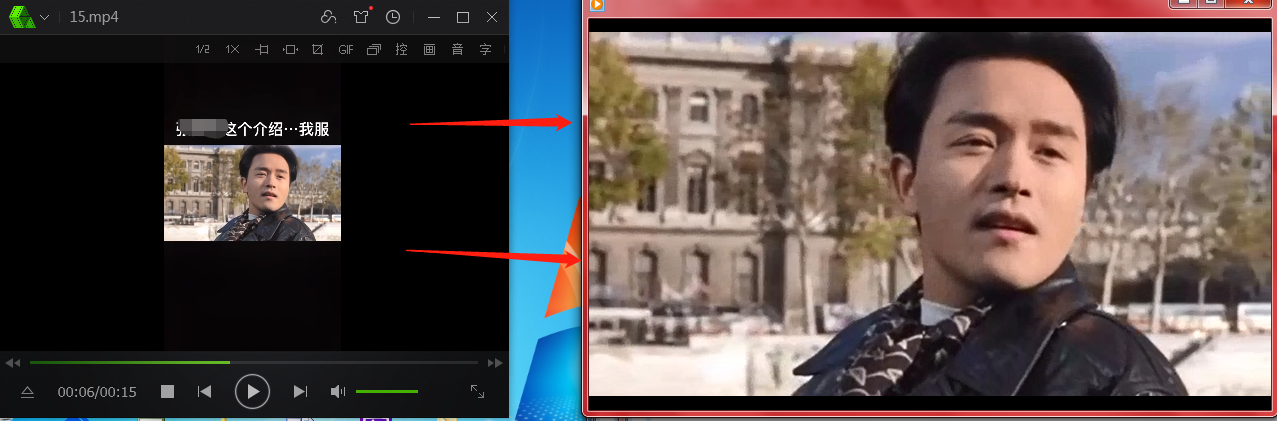
Task: Open the 字 subtitle settings panel
Action: (486, 49)
